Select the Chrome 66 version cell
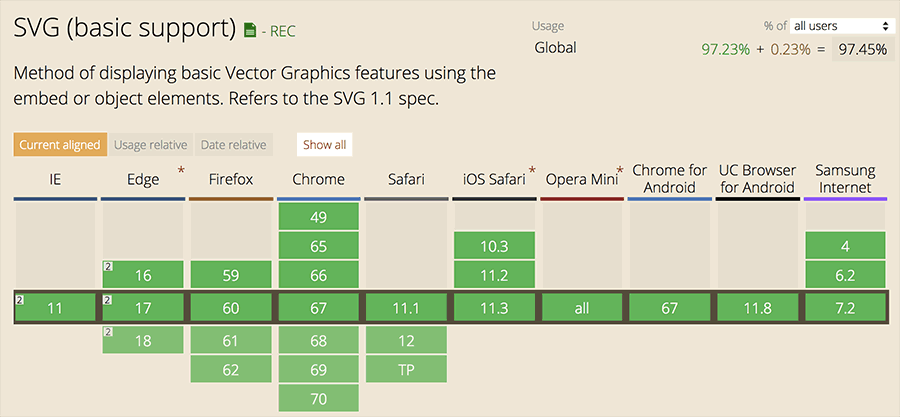900x417 pixels. point(319,275)
